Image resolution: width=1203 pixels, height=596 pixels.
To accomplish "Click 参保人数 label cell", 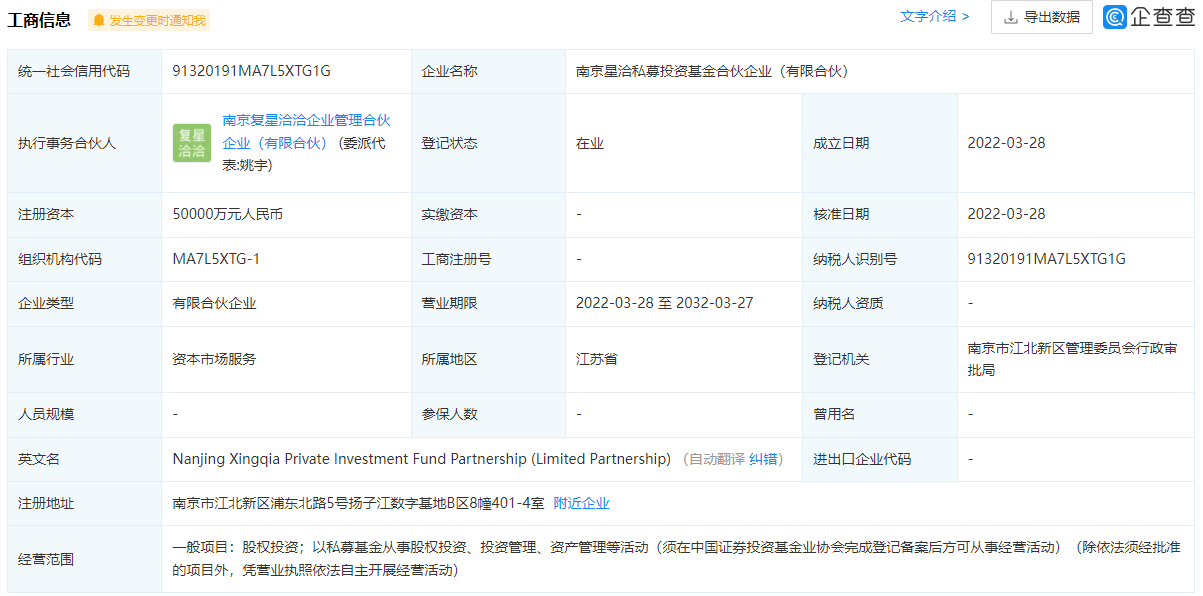I will point(488,414).
